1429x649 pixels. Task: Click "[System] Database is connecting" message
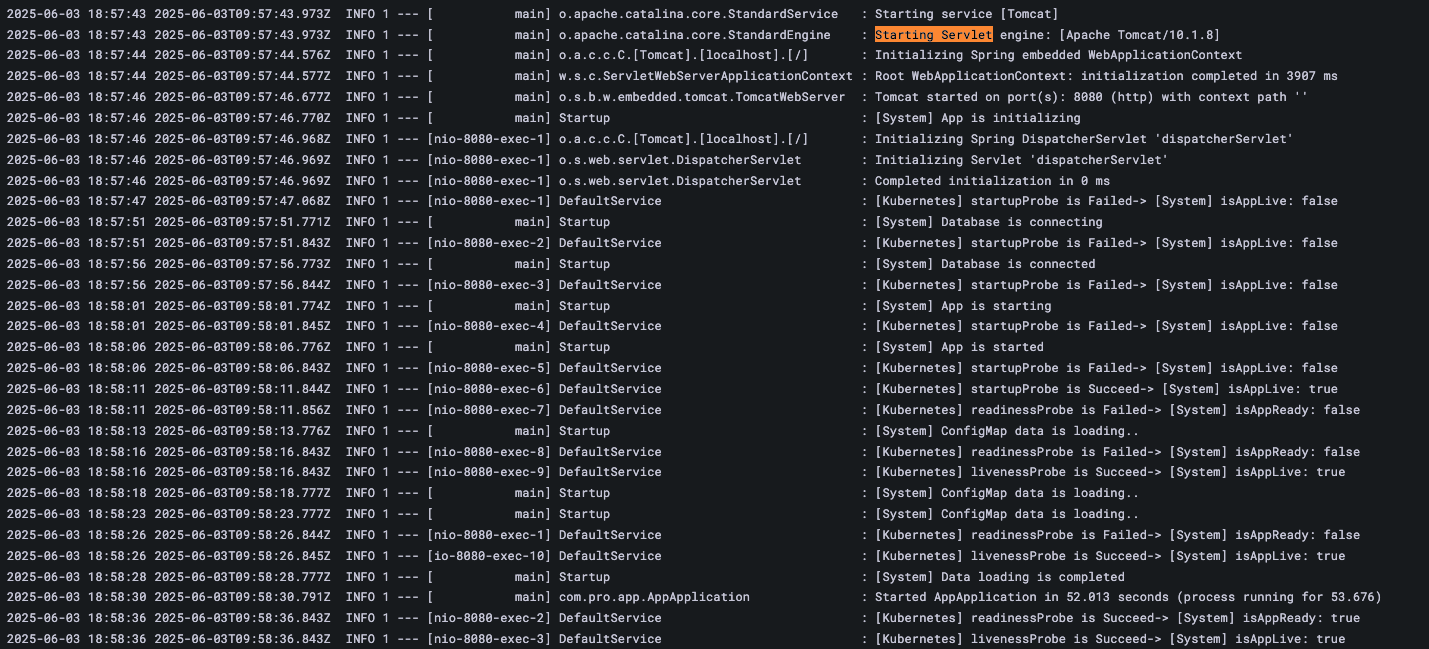point(988,222)
